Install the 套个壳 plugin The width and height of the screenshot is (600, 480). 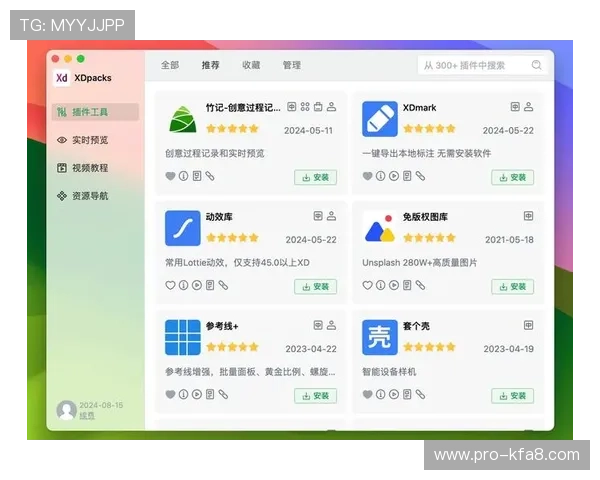(x=513, y=395)
